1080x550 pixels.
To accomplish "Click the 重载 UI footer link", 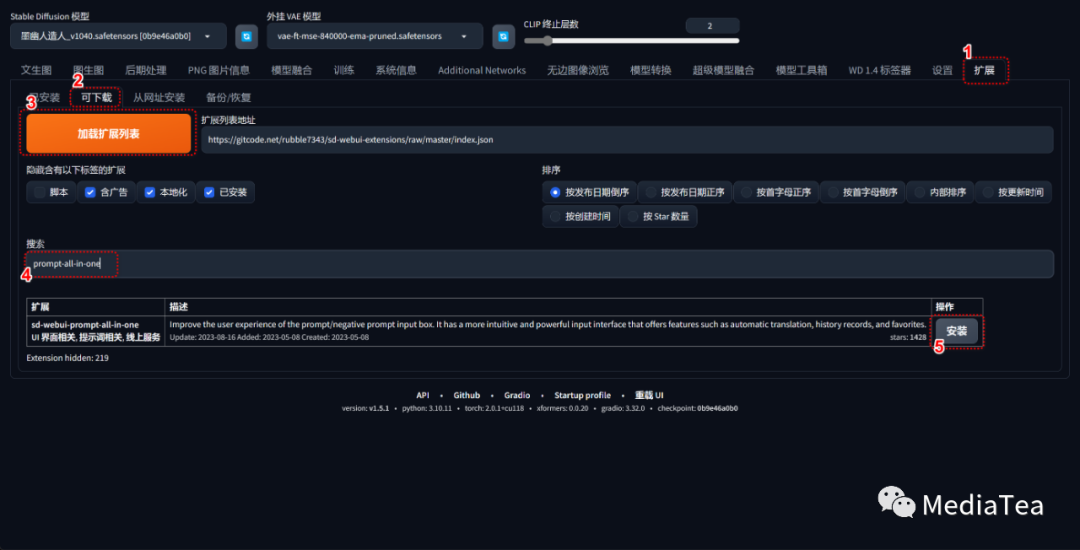I will tap(650, 395).
